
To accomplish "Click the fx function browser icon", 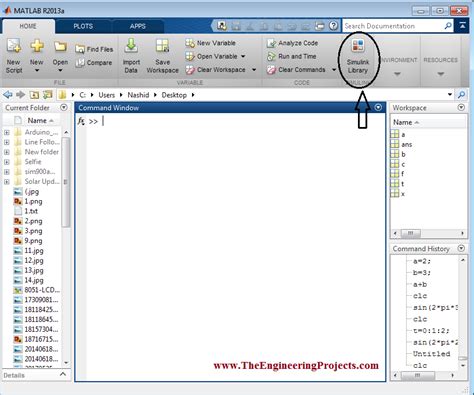I will (x=81, y=121).
